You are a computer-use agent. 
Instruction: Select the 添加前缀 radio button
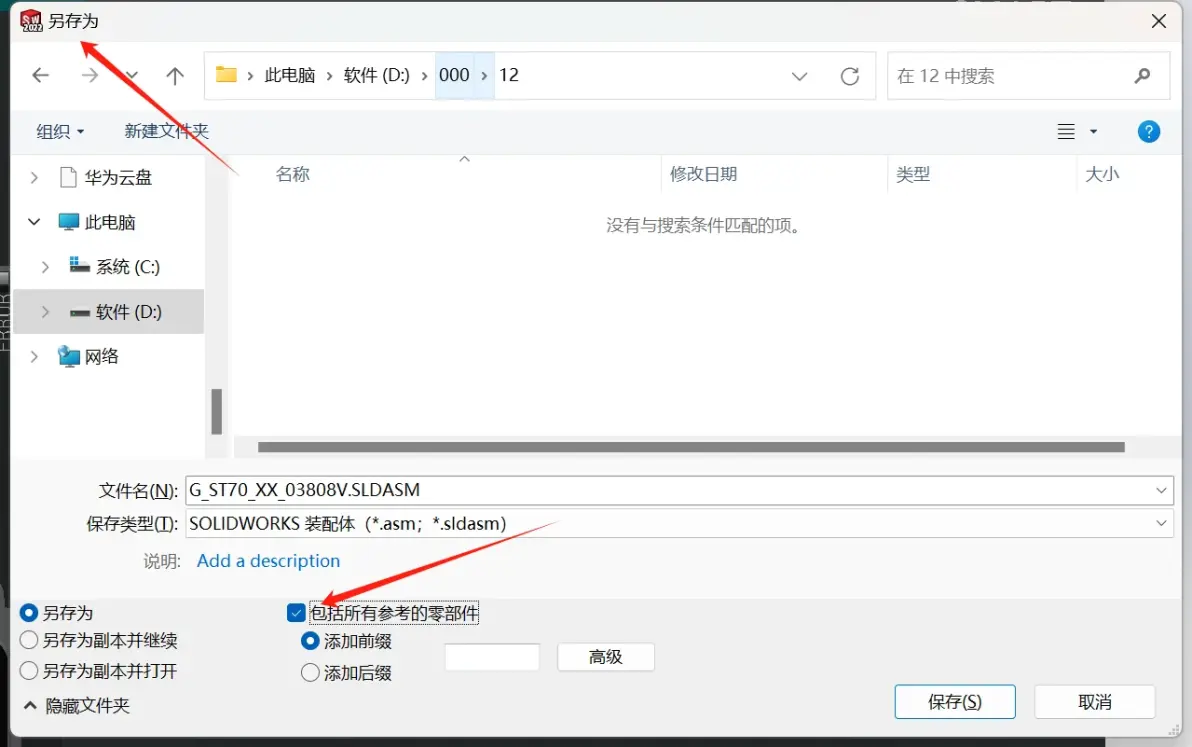click(310, 641)
